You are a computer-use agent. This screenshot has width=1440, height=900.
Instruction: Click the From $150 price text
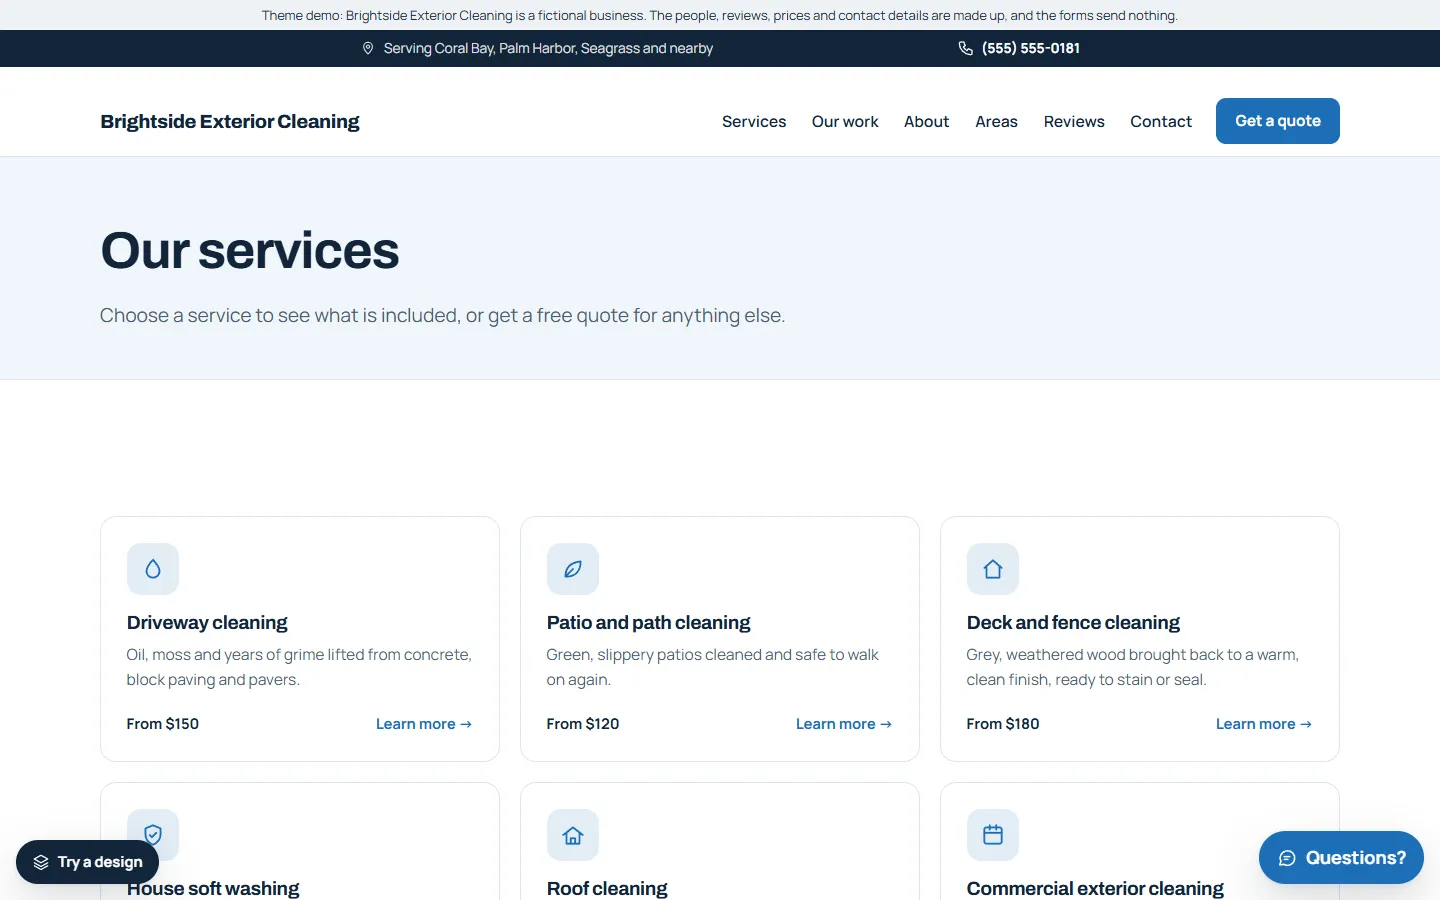163,724
